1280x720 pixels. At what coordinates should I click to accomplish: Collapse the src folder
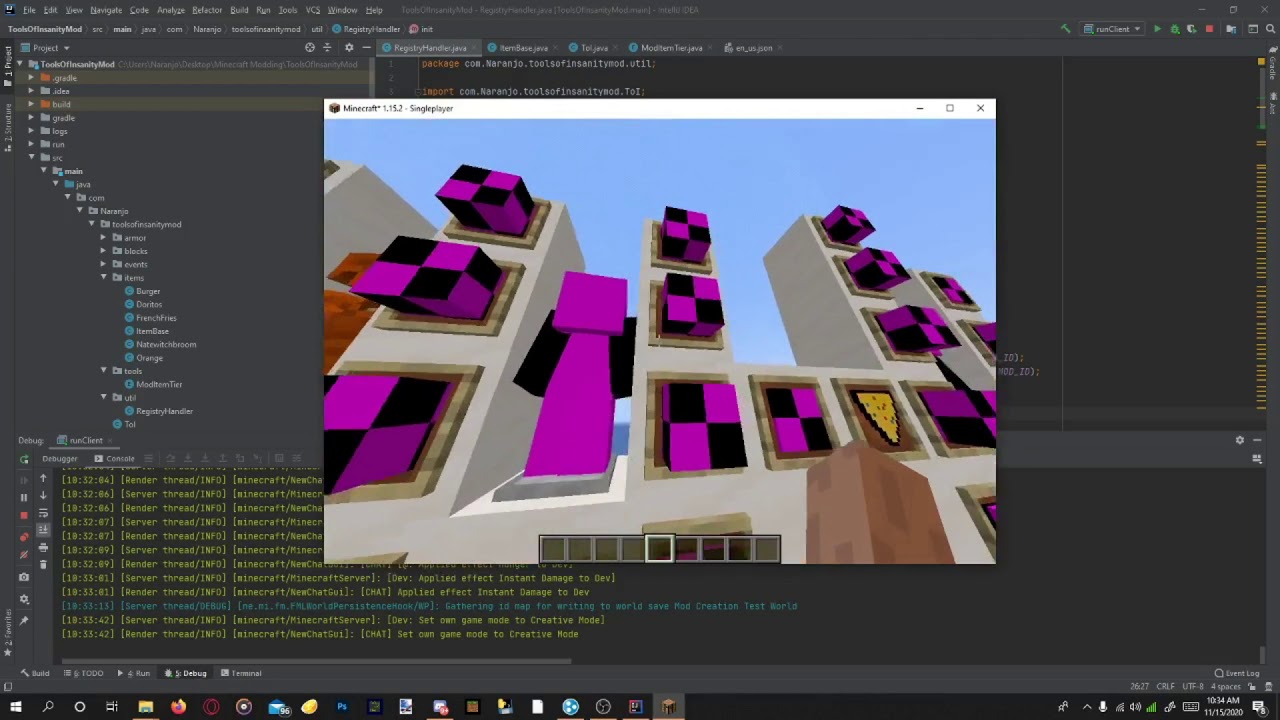pyautogui.click(x=32, y=157)
